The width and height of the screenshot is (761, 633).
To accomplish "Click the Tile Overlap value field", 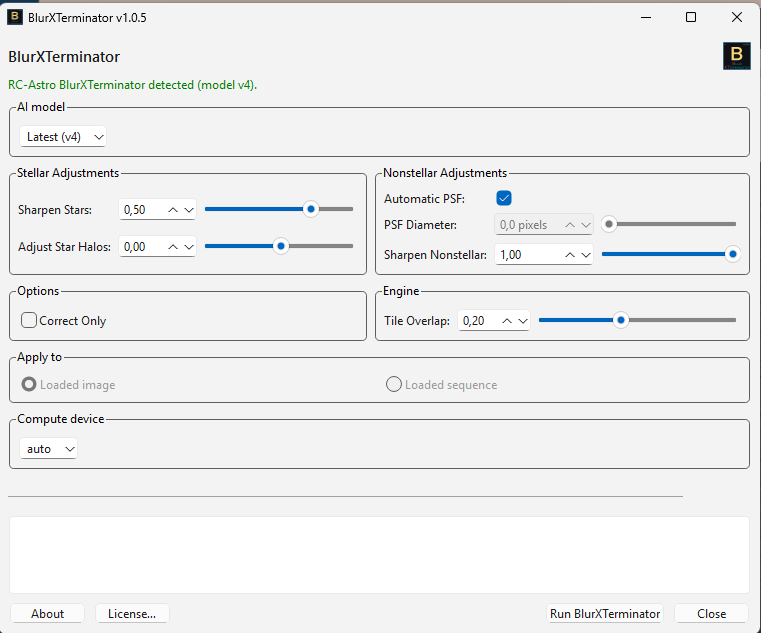I will click(494, 321).
